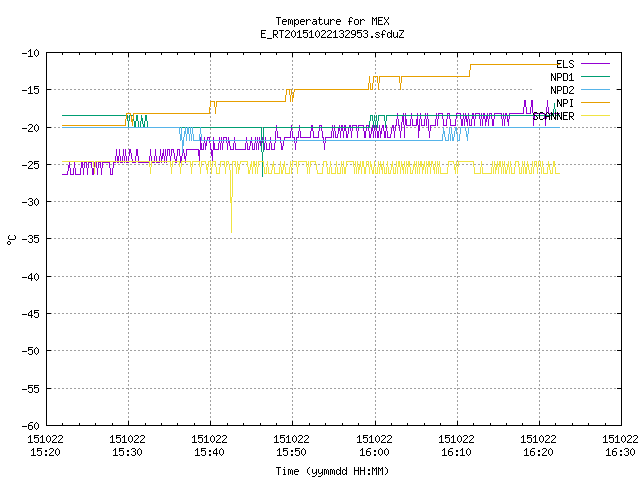Click the y-axis label '-35'
Screen dimensions: 640x480
31,239
